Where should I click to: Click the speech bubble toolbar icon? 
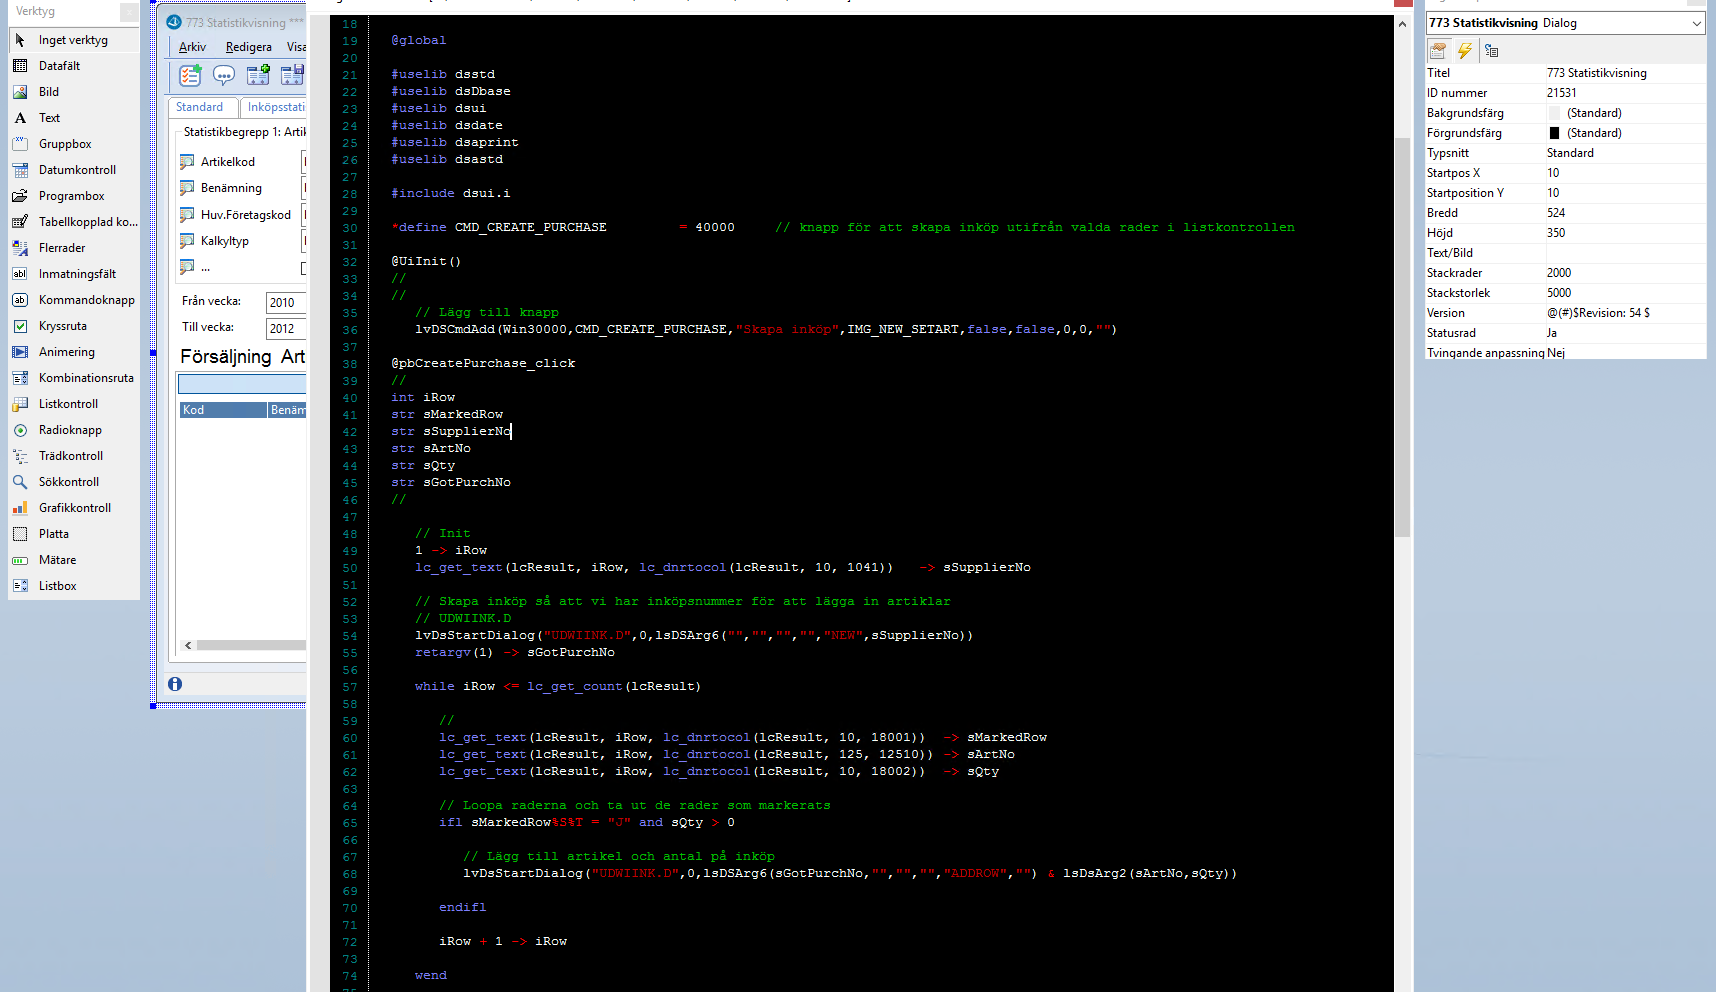click(x=224, y=75)
